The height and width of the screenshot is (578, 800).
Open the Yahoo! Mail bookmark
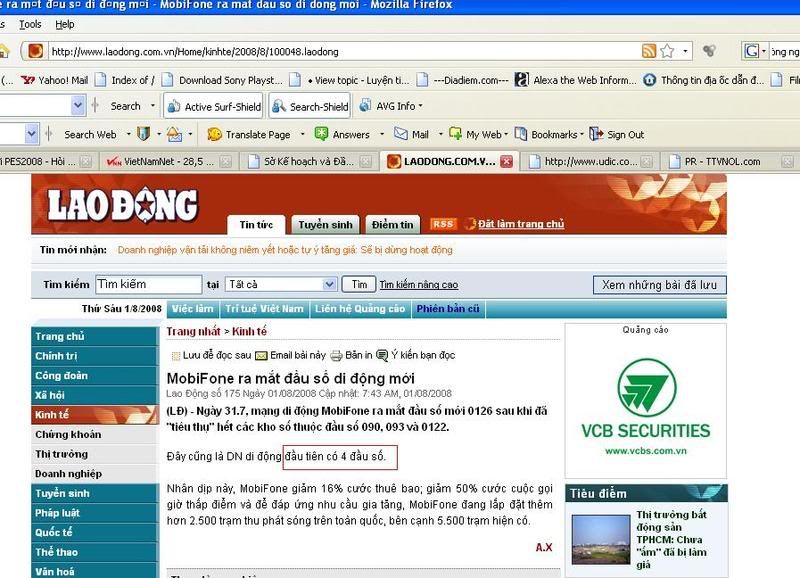[x=55, y=80]
